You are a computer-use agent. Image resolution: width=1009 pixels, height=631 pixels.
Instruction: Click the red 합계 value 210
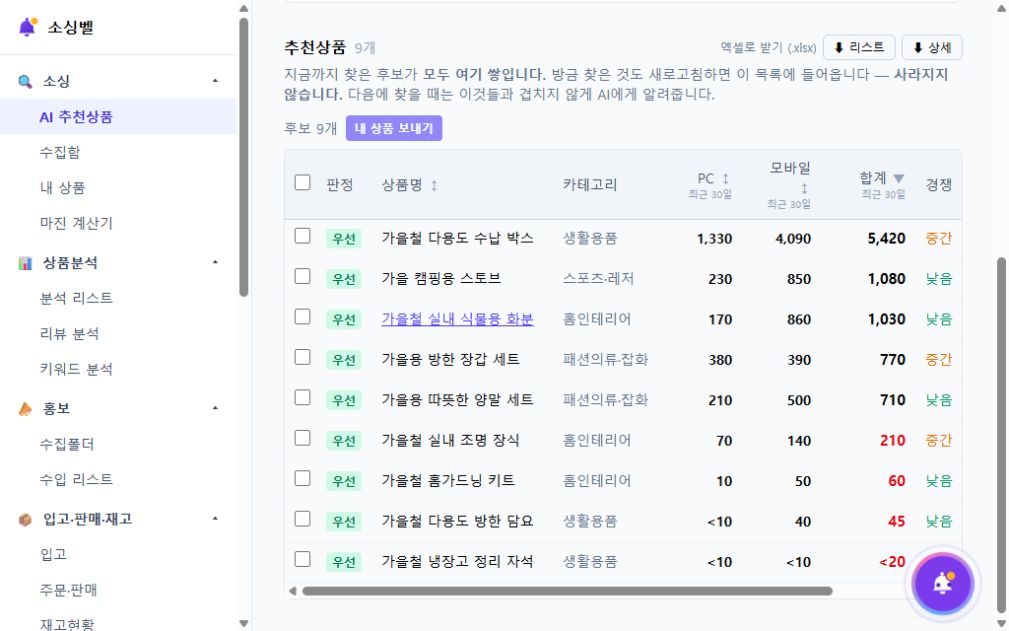tap(893, 441)
